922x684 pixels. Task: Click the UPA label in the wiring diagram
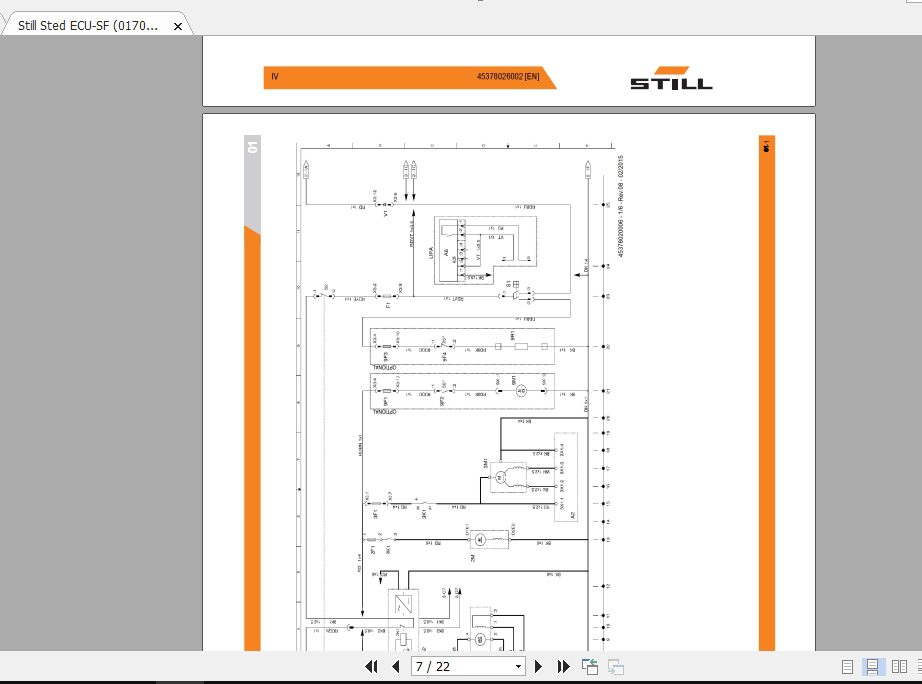click(x=431, y=253)
